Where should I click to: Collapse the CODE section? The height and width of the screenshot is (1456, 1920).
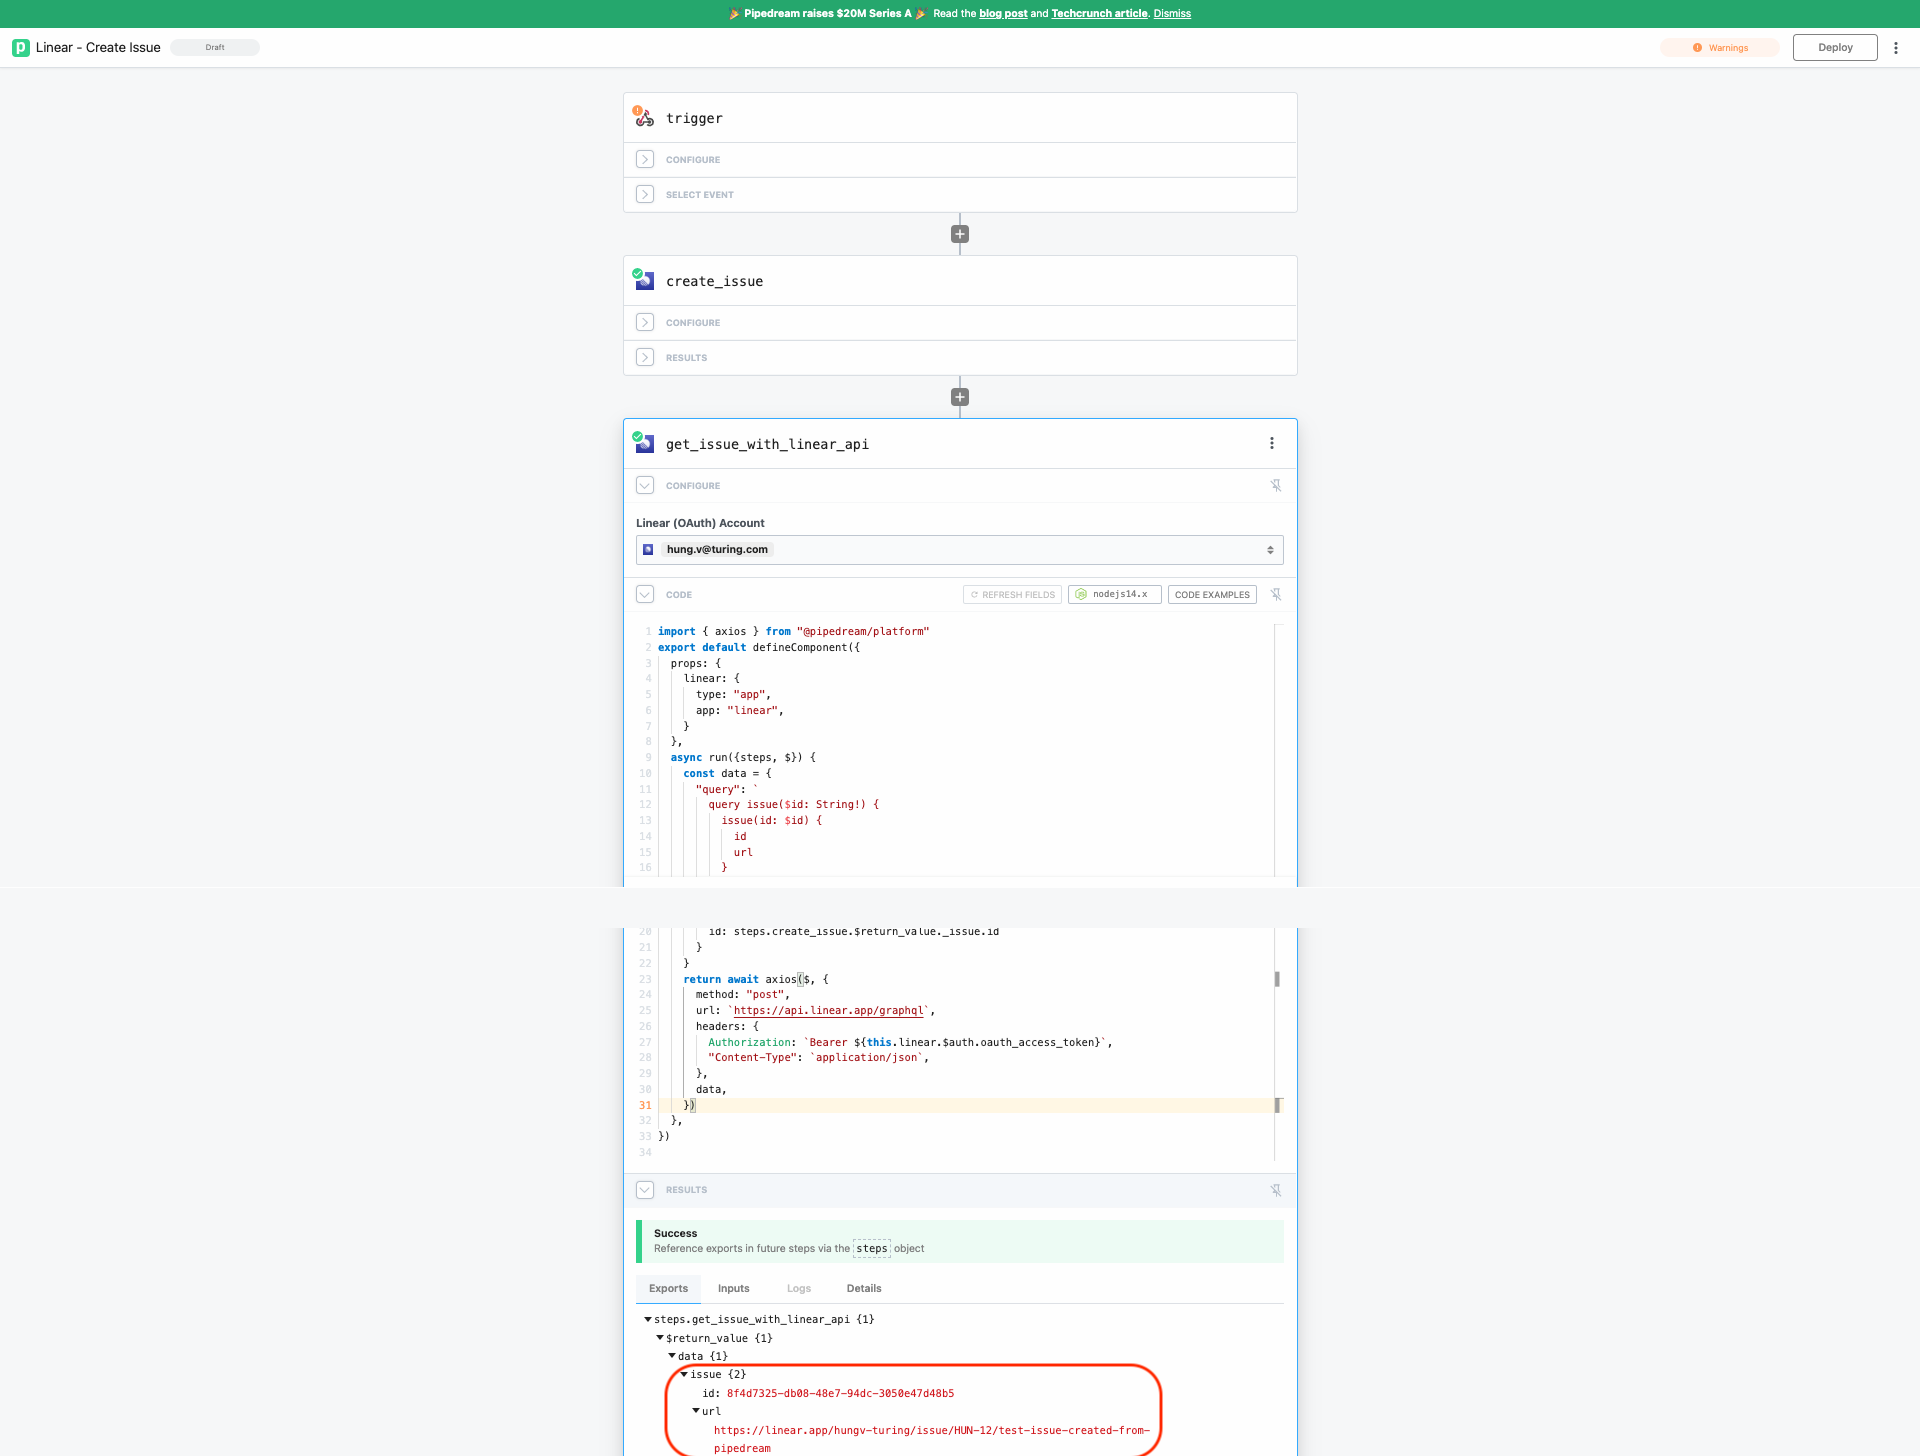(645, 594)
